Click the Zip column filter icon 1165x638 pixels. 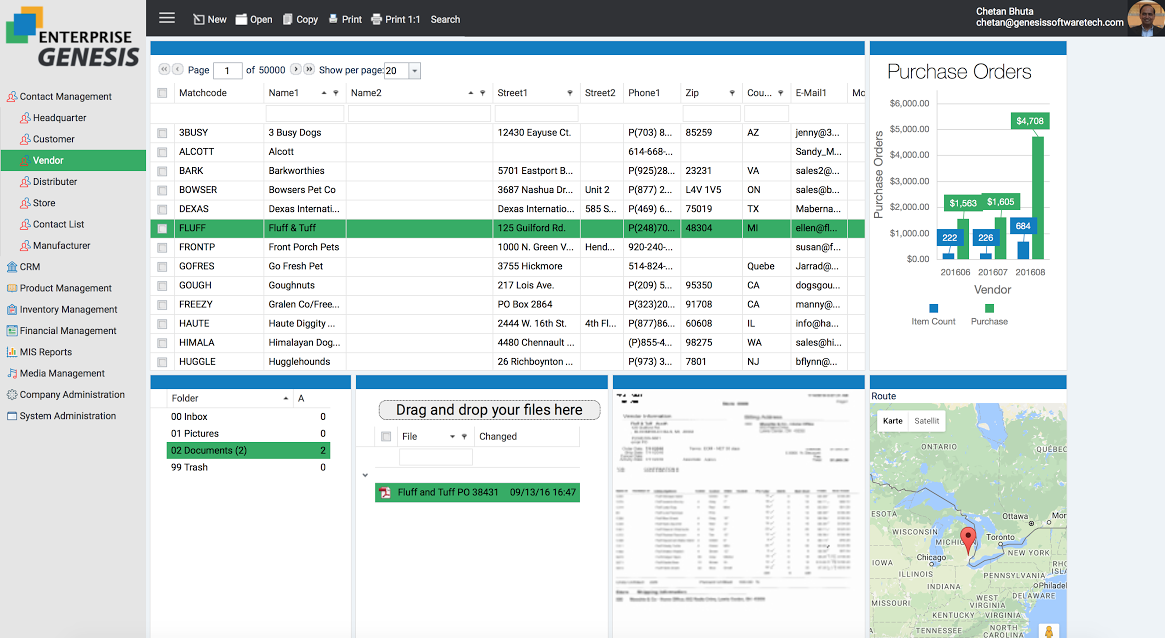click(732, 93)
